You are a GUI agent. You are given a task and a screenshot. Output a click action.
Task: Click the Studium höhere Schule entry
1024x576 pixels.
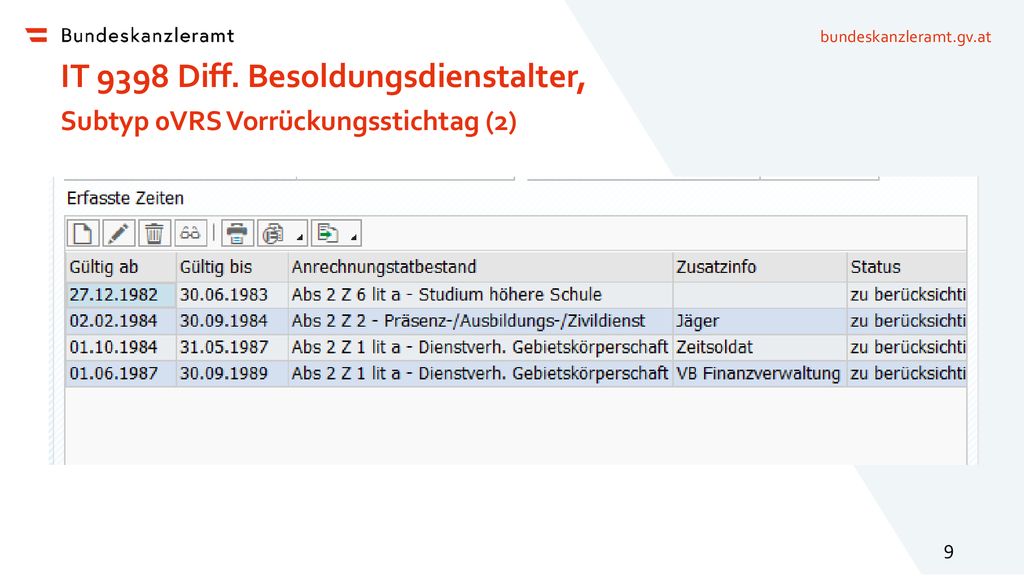[x=480, y=295]
